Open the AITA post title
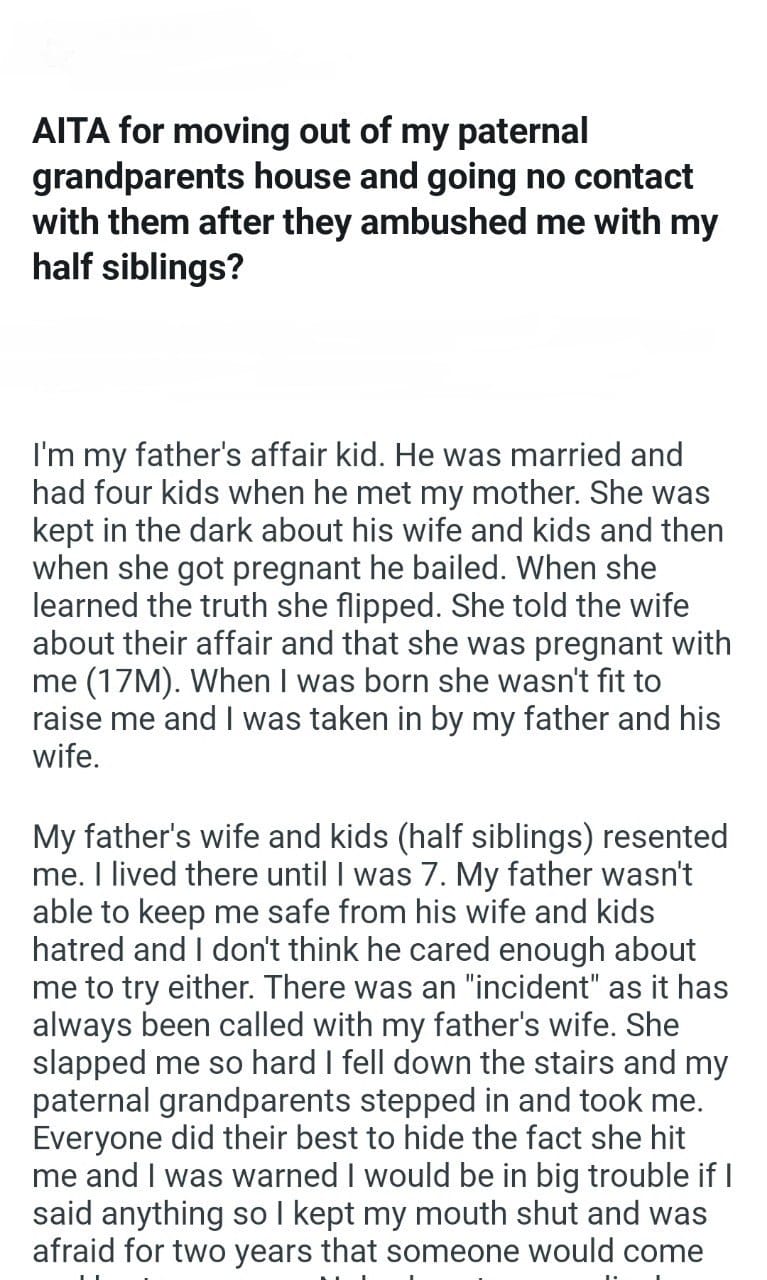This screenshot has height=1280, width=767. [375, 199]
